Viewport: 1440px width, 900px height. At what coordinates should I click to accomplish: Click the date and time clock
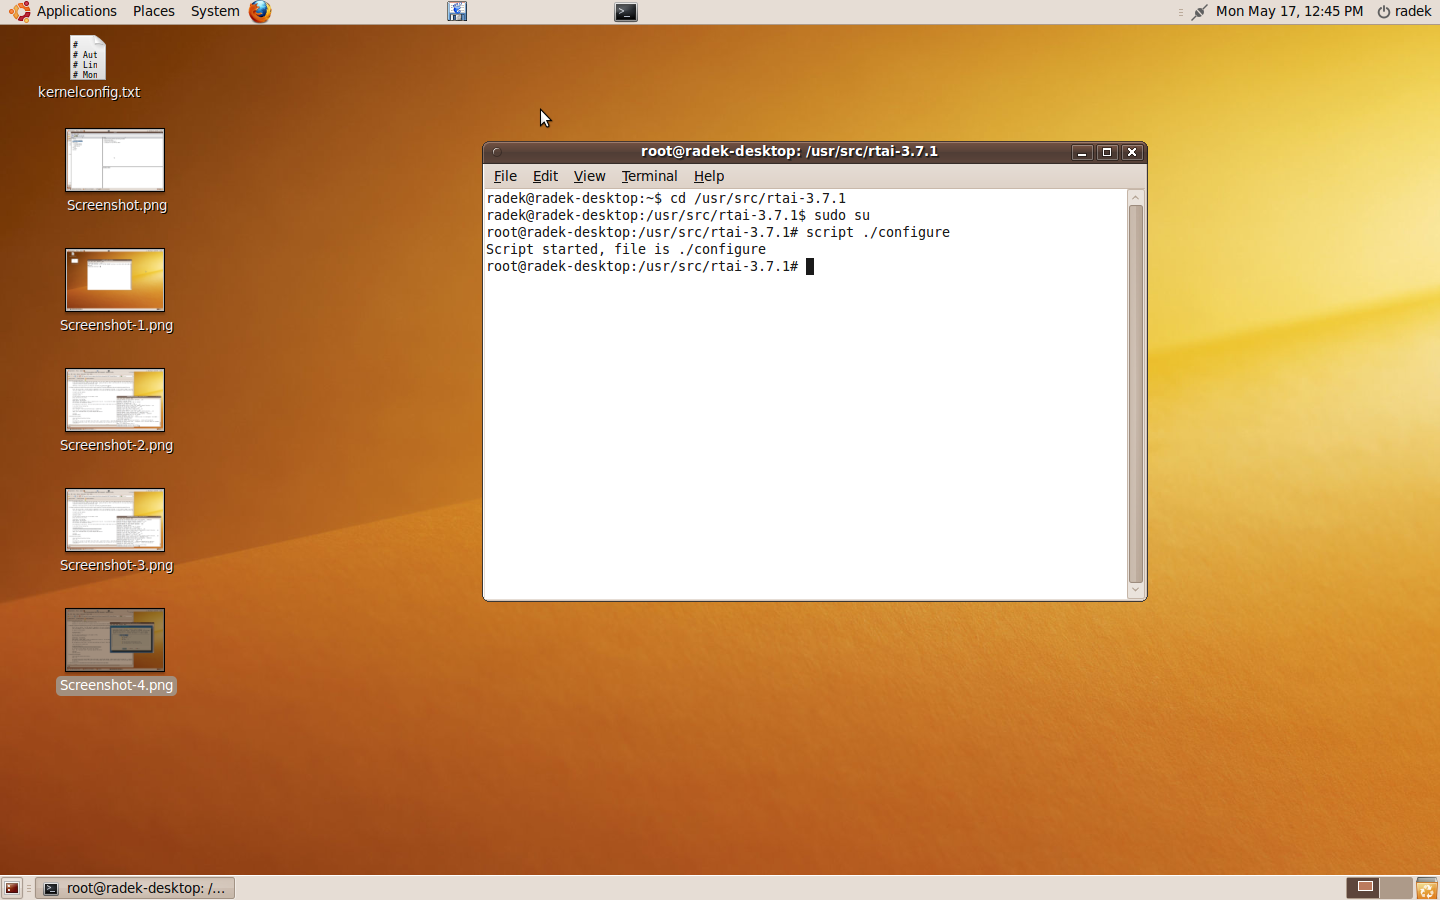[x=1289, y=11]
